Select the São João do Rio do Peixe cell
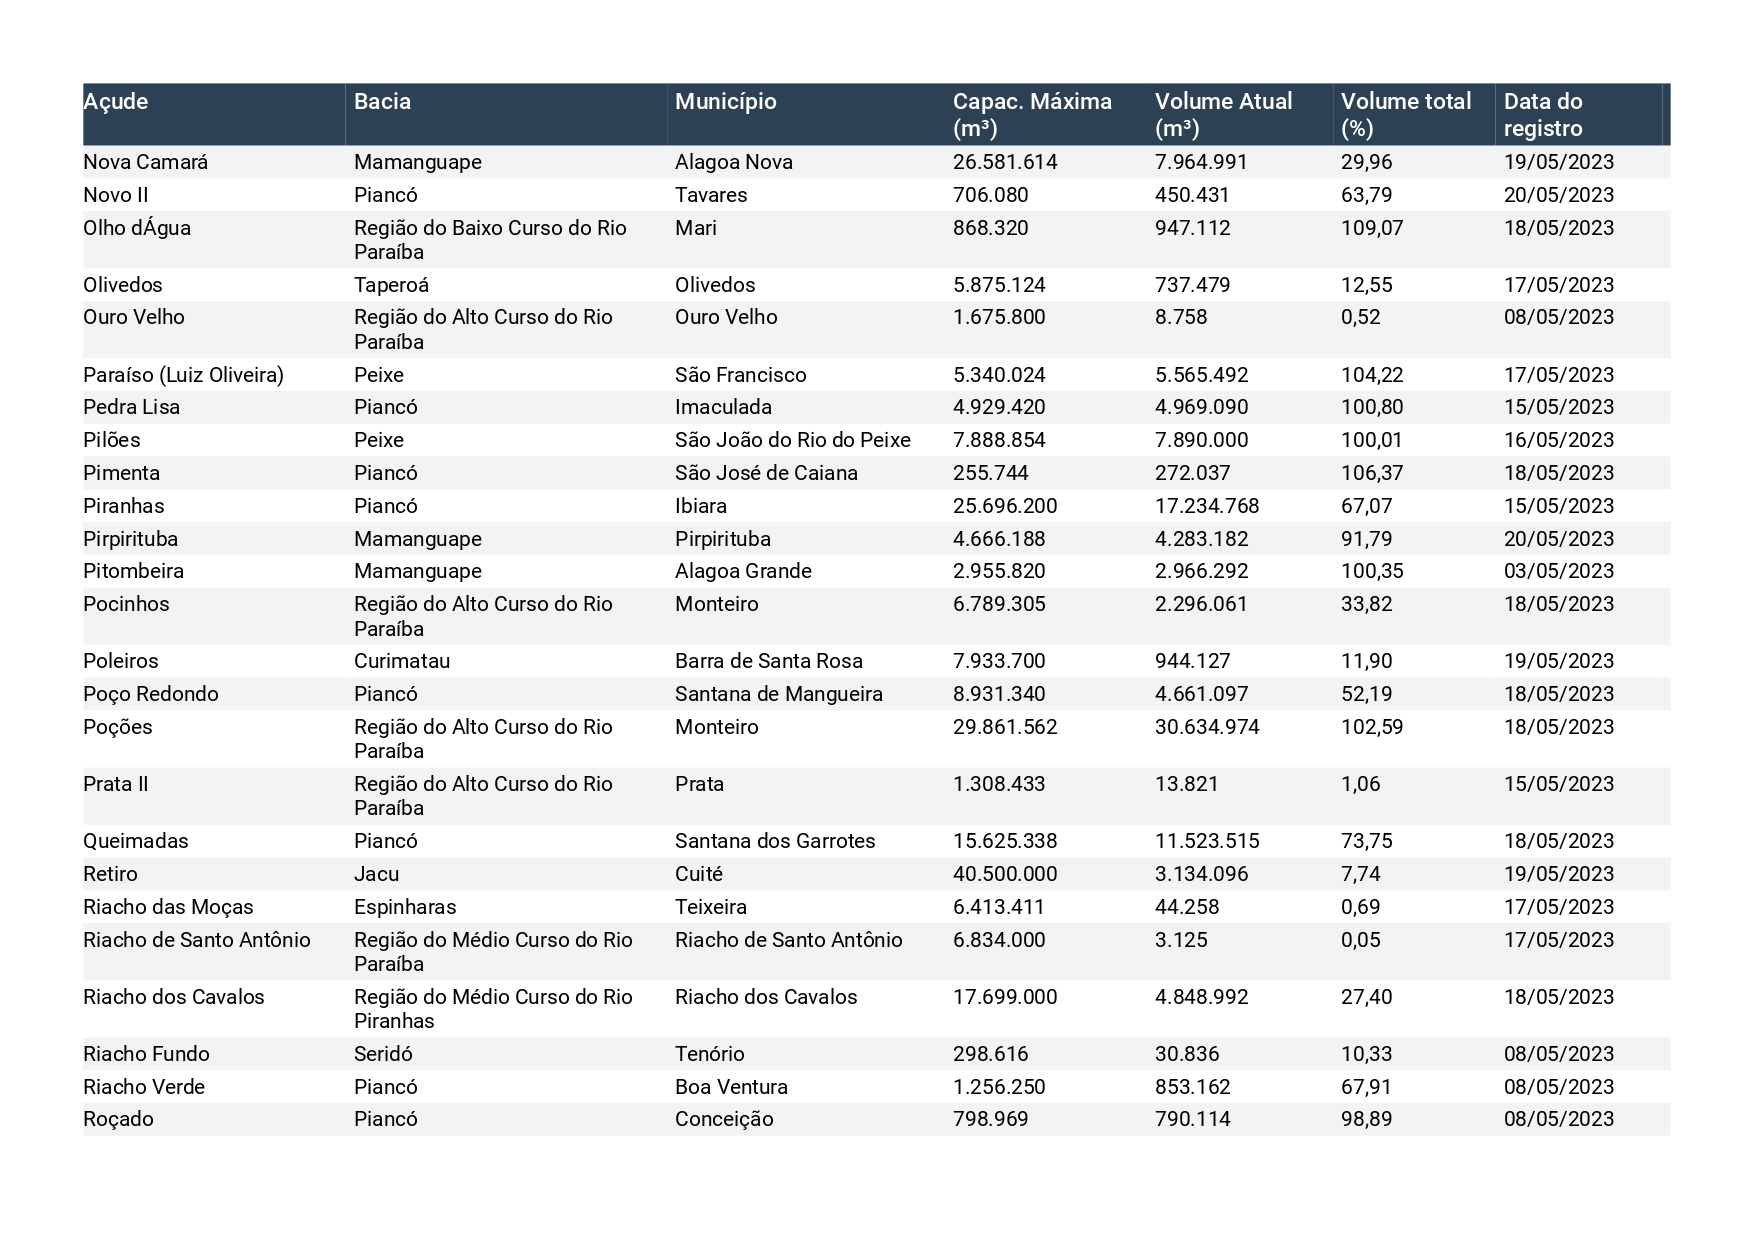The width and height of the screenshot is (1754, 1241). [x=793, y=440]
